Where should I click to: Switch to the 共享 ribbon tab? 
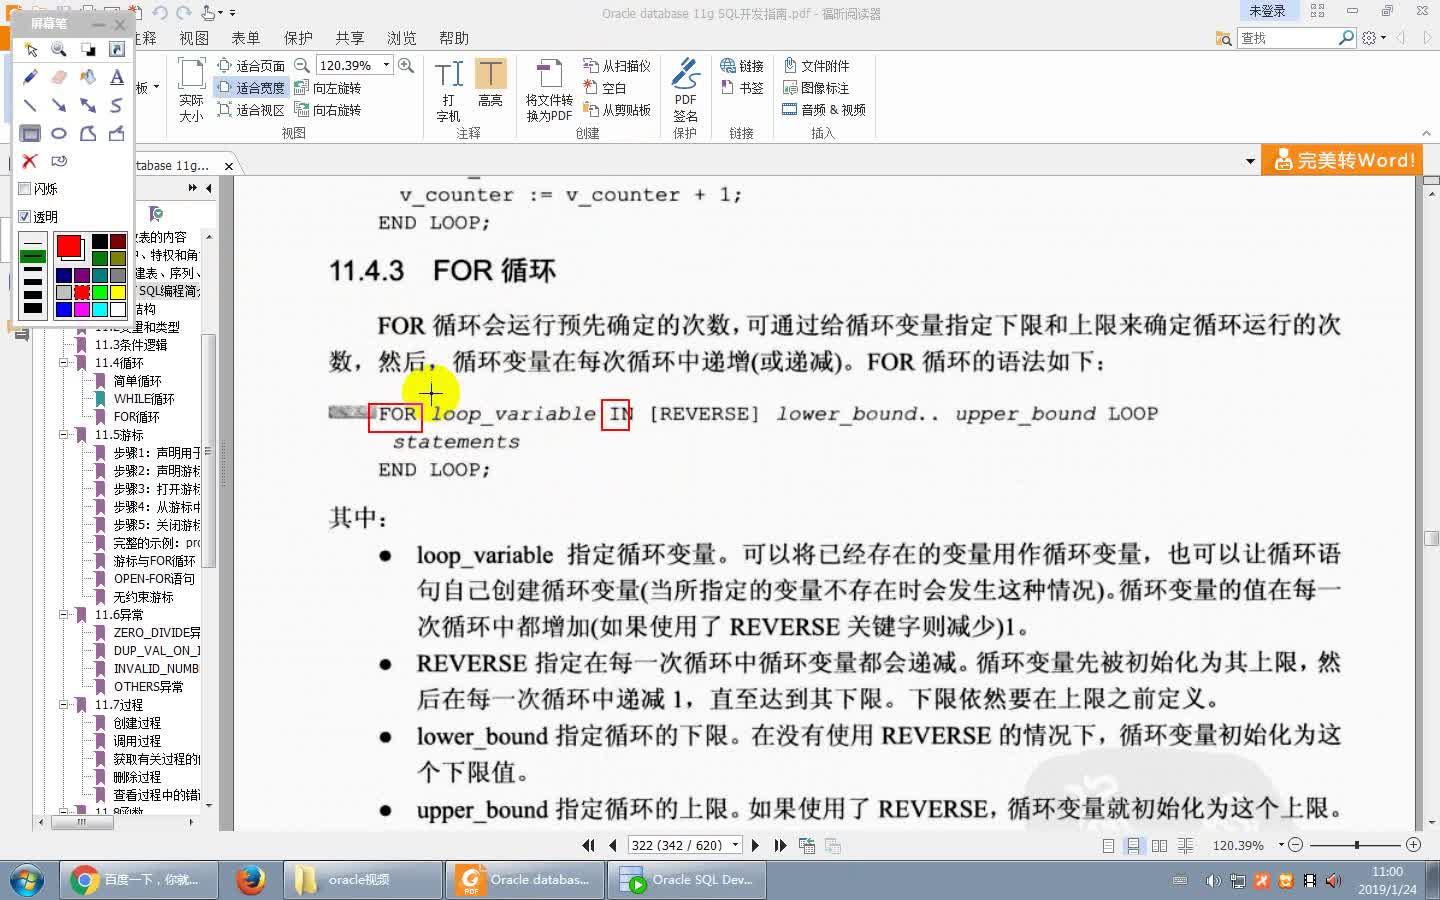(349, 38)
